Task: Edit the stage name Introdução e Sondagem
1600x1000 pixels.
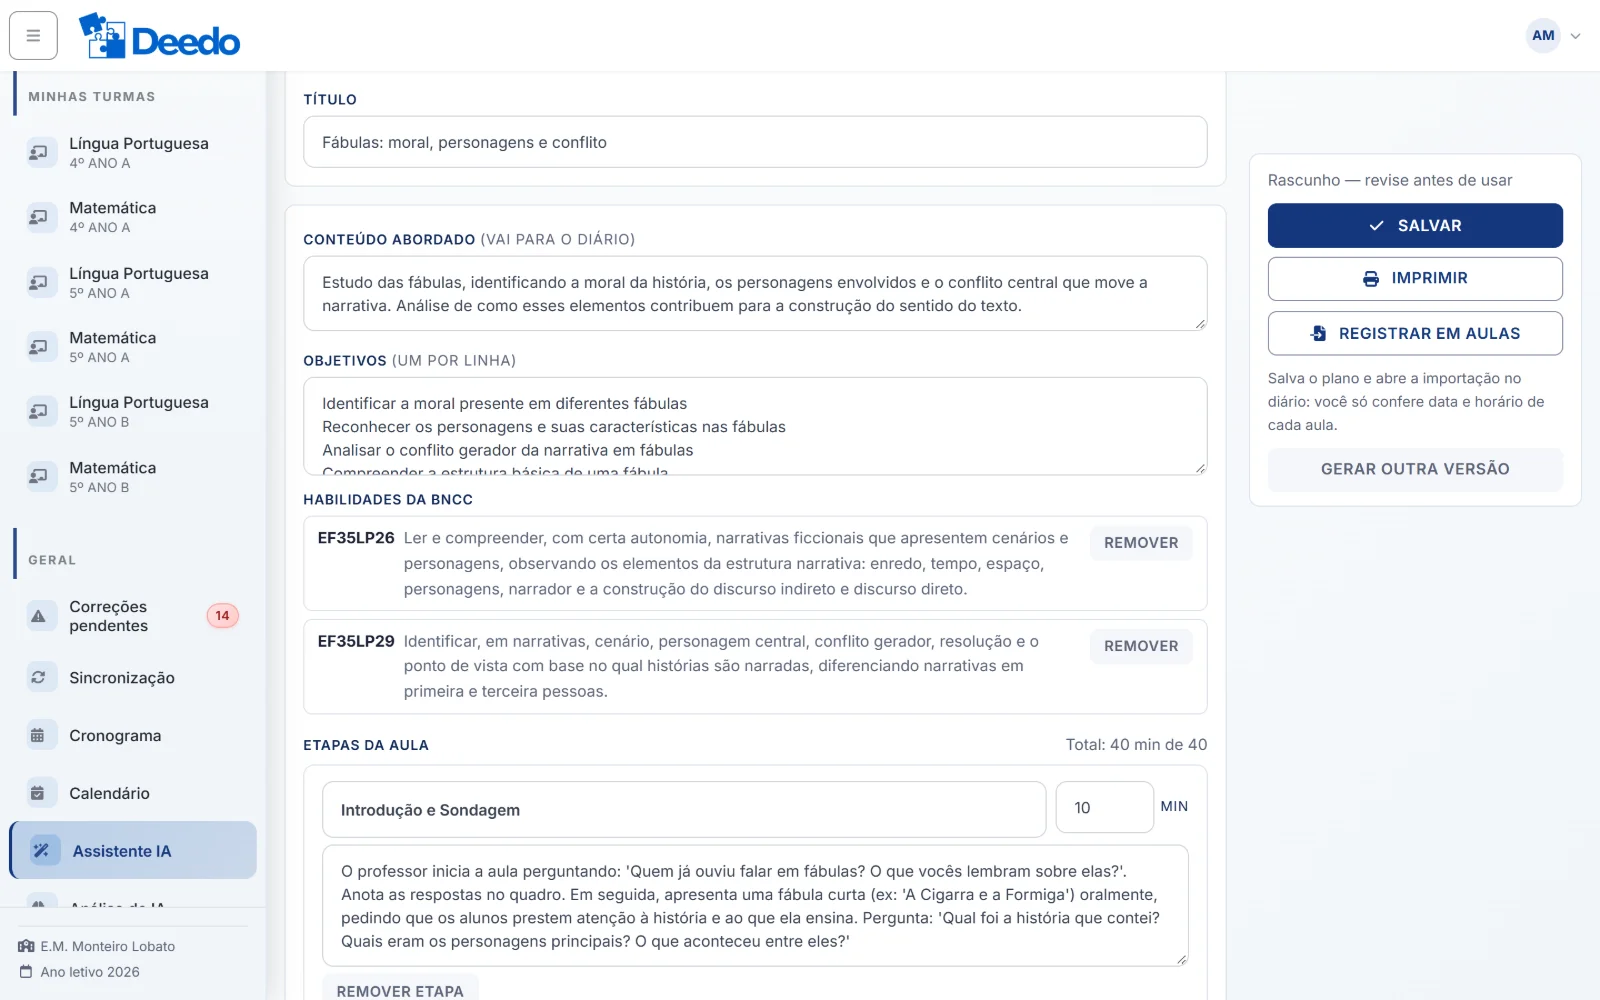Action: coord(684,810)
